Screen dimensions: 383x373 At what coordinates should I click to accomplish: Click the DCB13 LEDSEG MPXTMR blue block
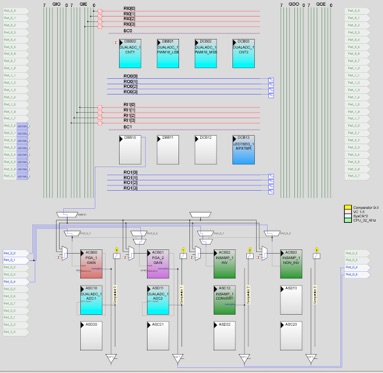click(x=243, y=150)
